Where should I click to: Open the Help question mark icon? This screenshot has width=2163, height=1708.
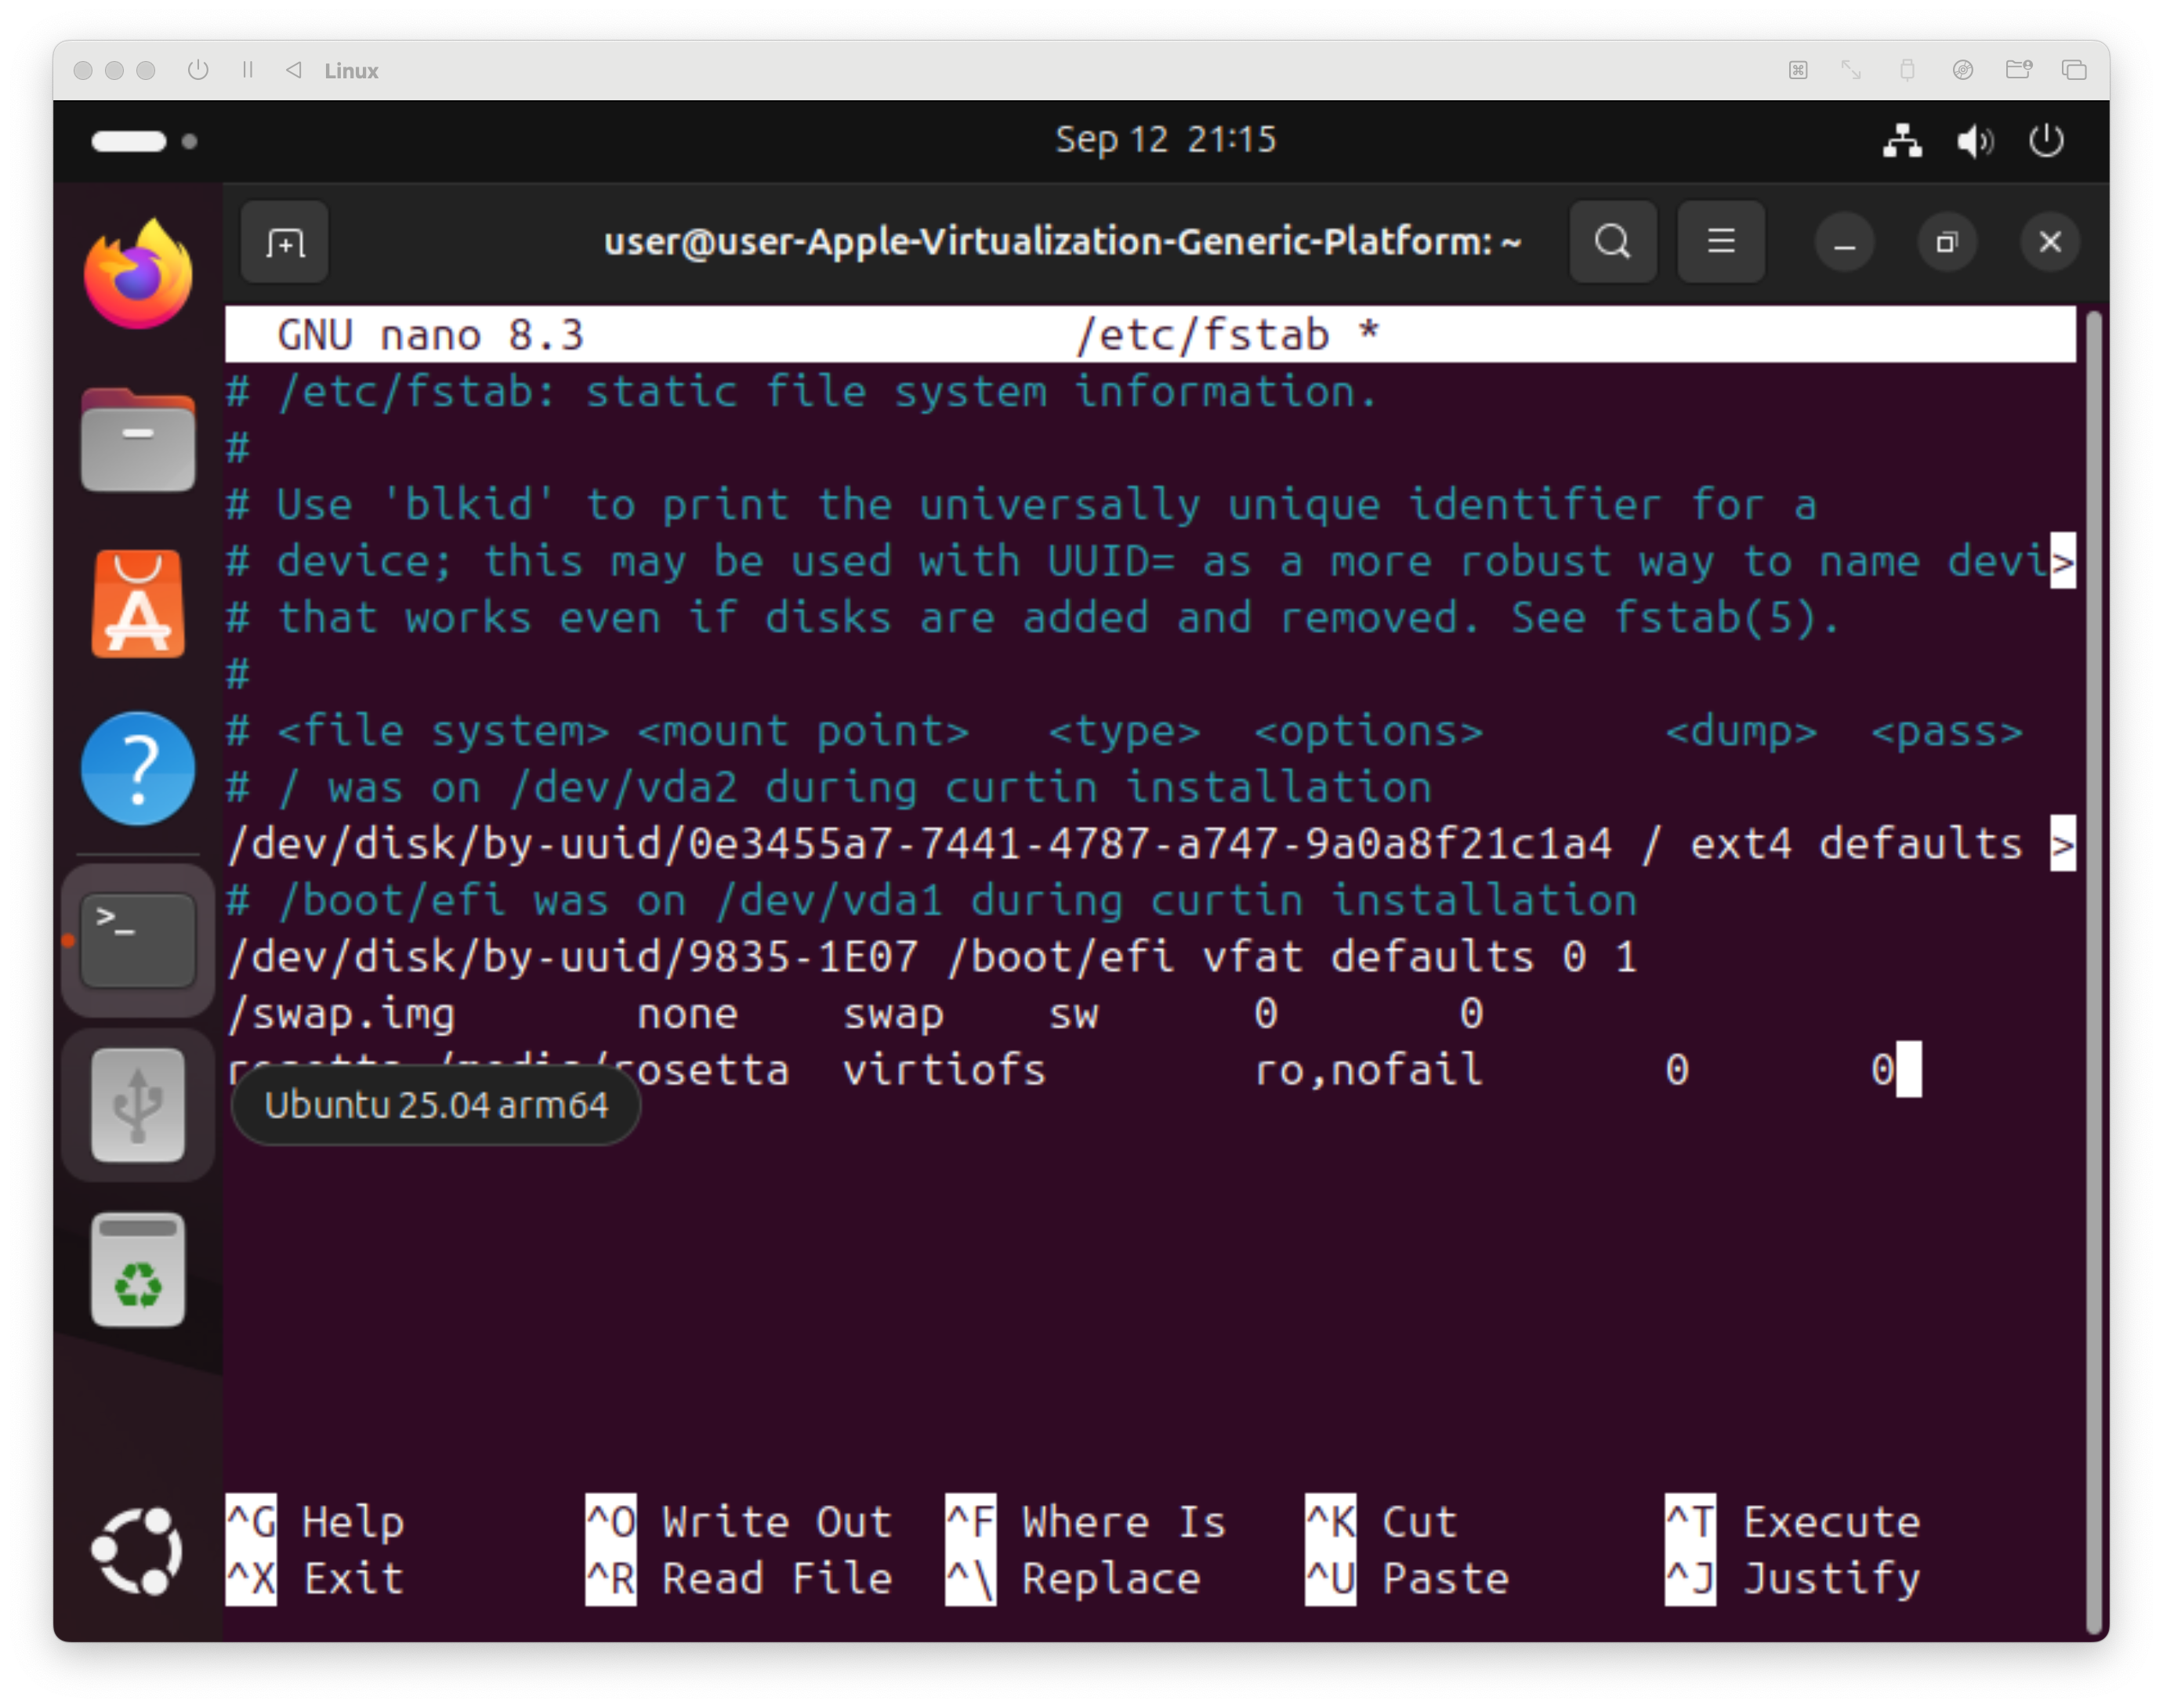point(138,768)
